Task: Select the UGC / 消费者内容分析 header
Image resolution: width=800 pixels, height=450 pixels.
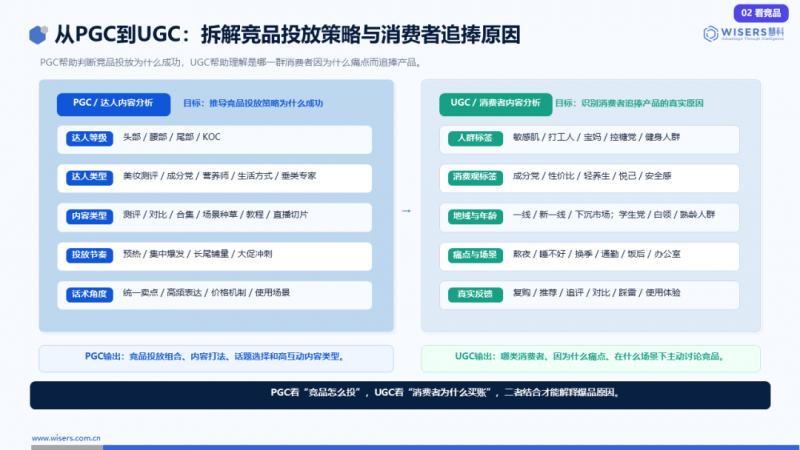Action: 495,104
